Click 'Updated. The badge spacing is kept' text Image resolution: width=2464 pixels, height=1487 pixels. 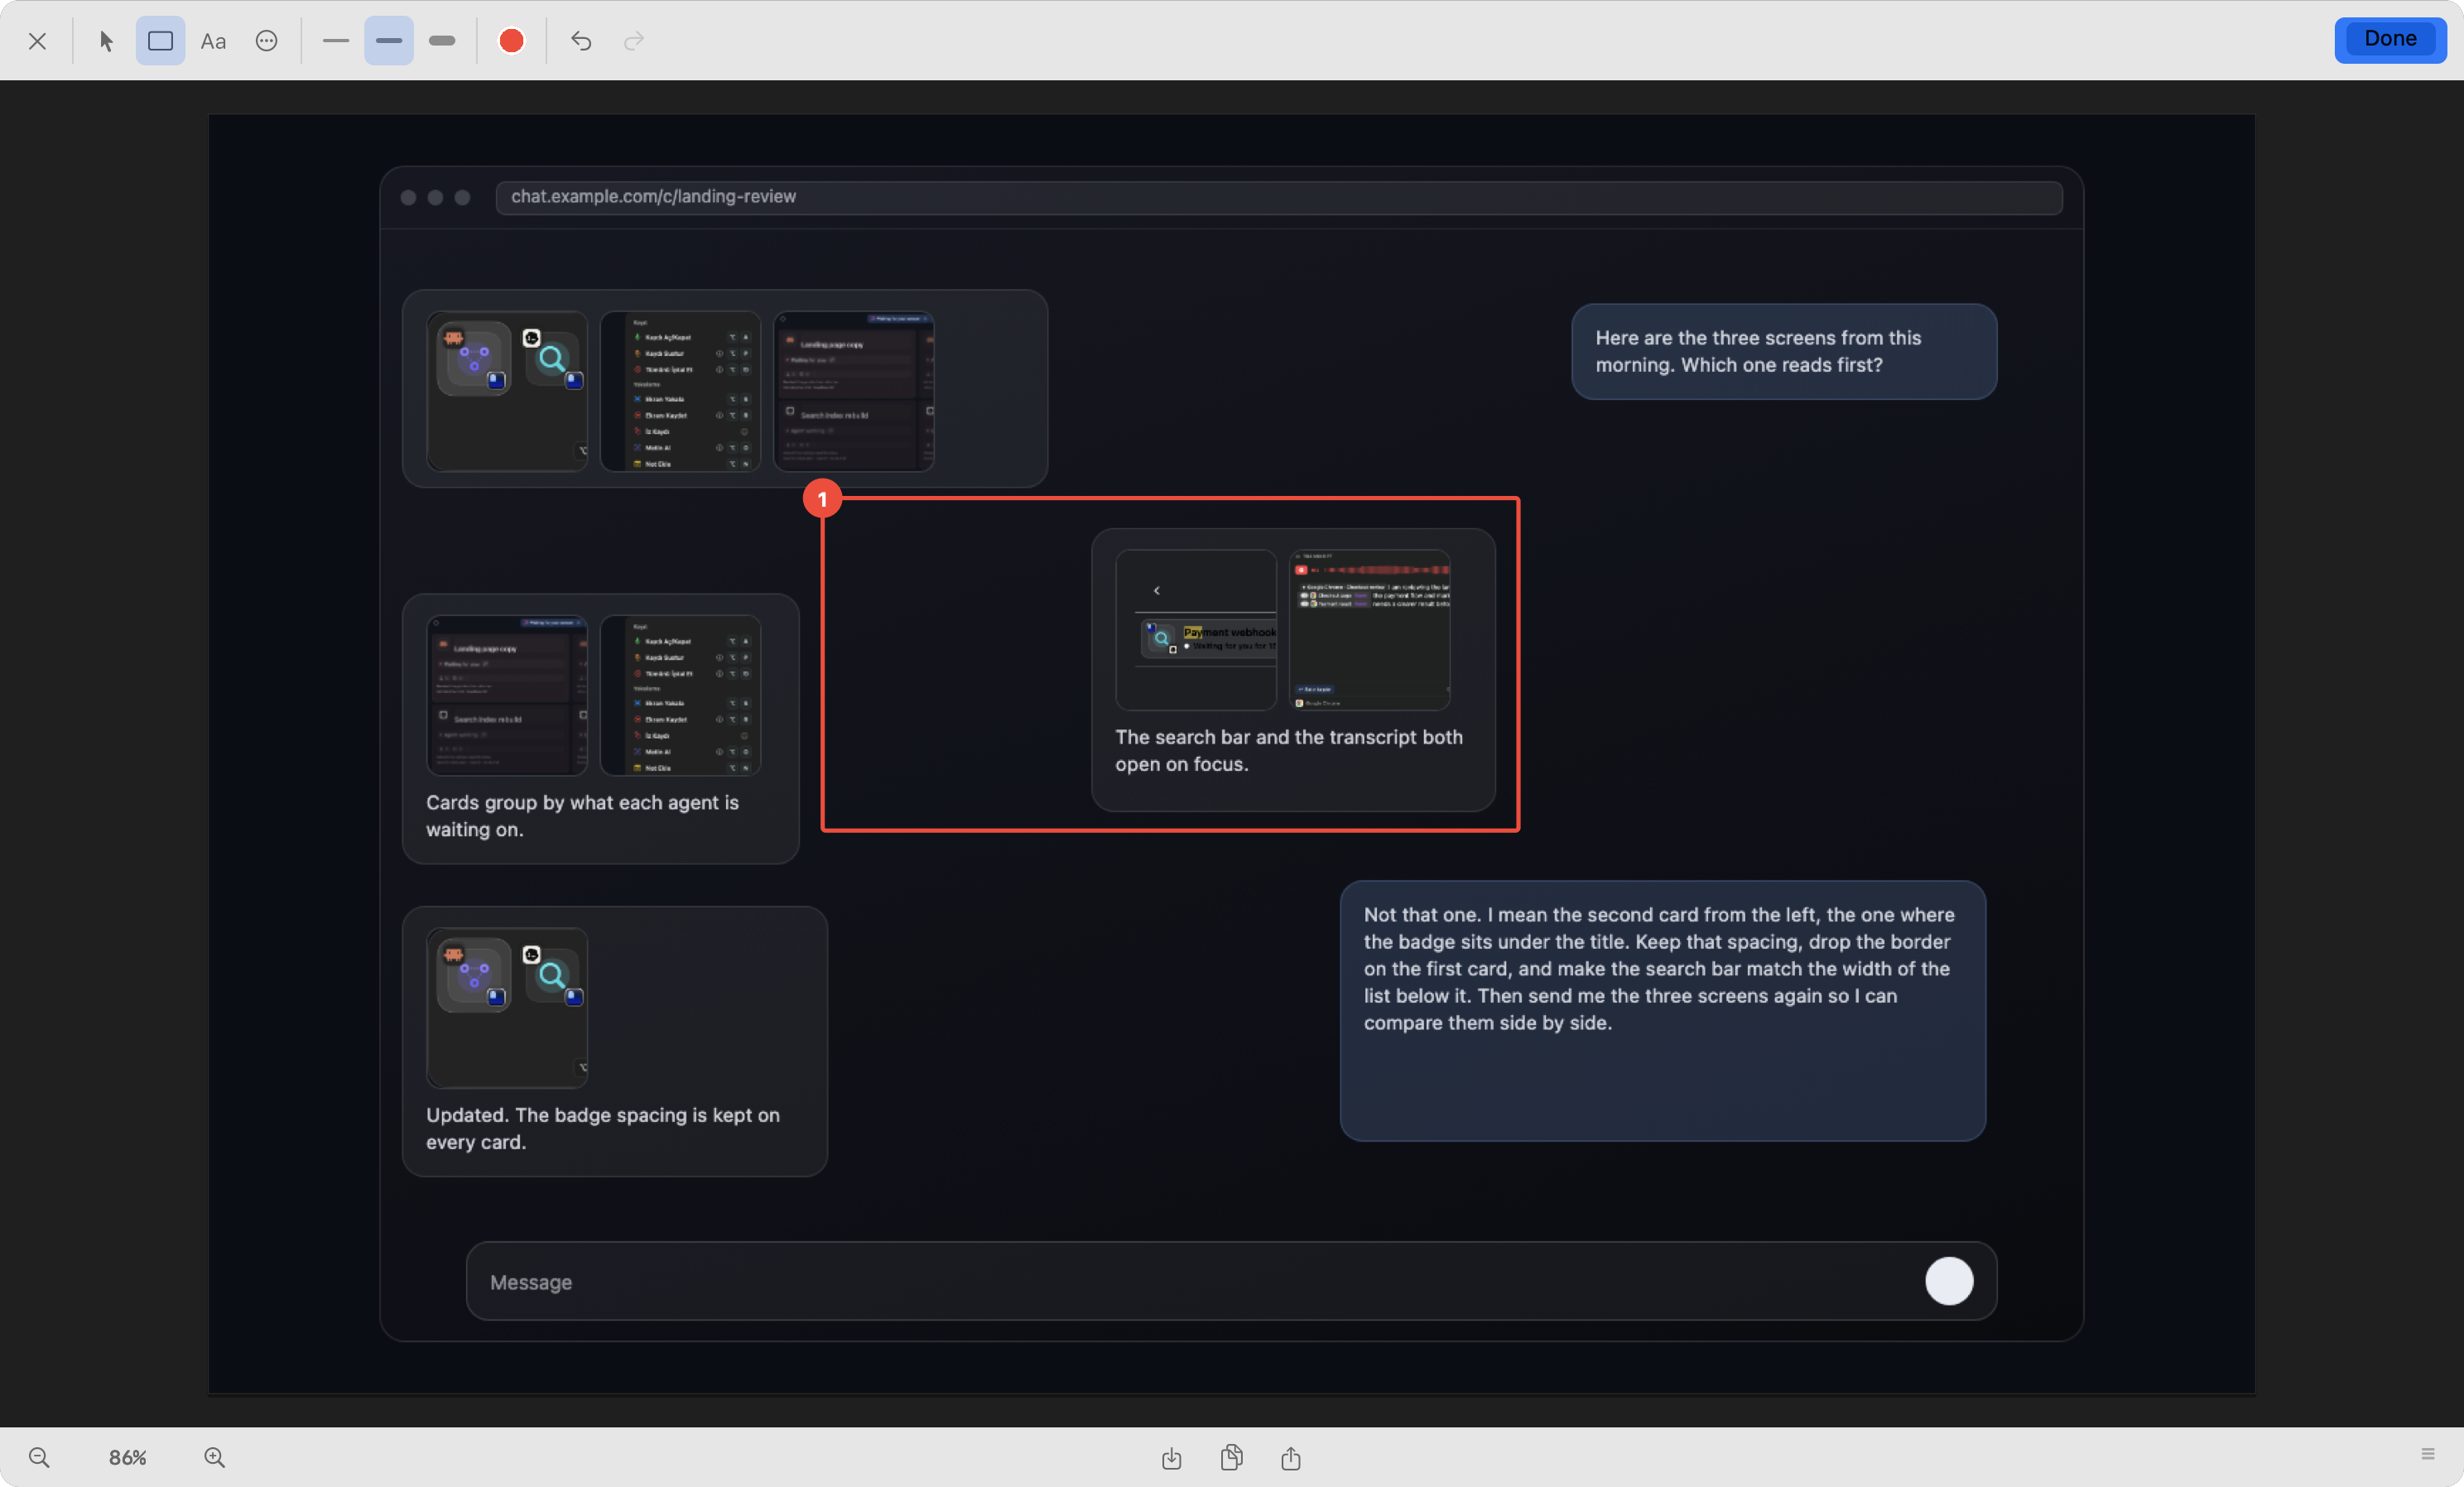point(603,1128)
